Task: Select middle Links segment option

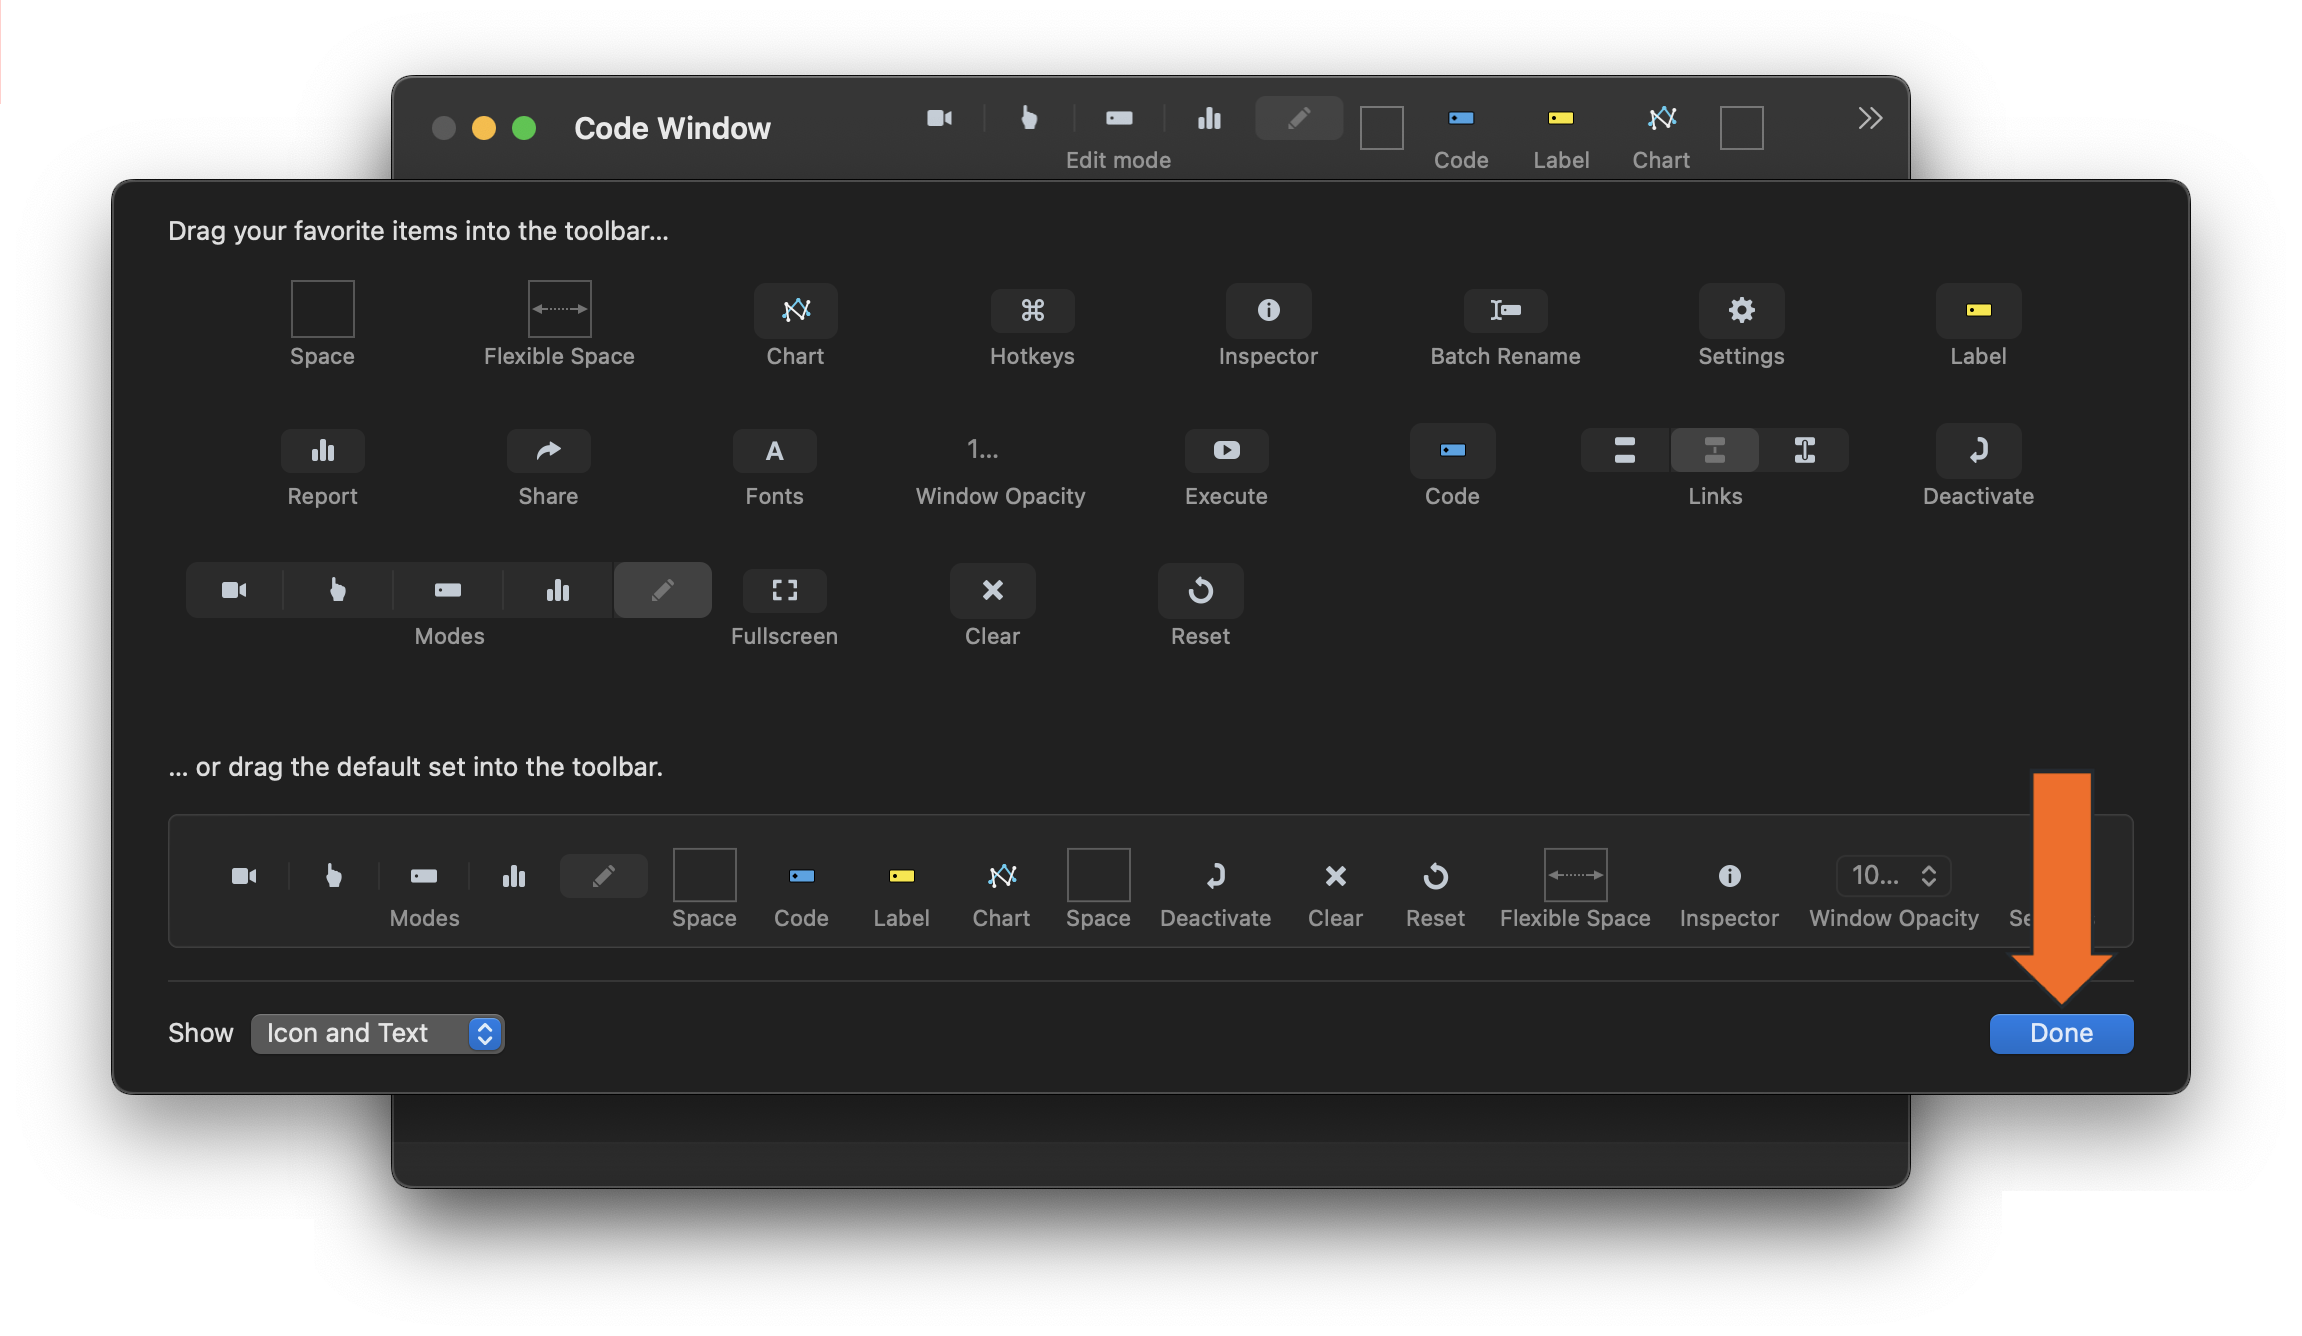Action: 1714,451
